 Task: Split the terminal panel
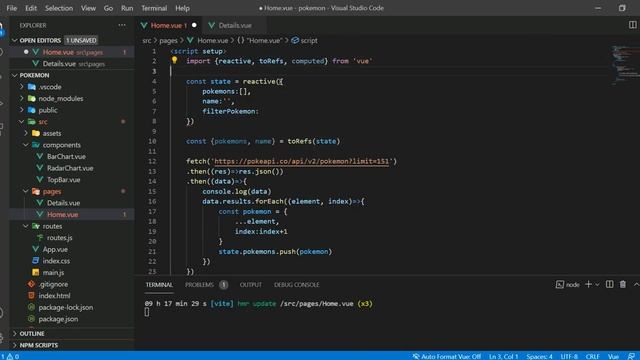tap(609, 284)
